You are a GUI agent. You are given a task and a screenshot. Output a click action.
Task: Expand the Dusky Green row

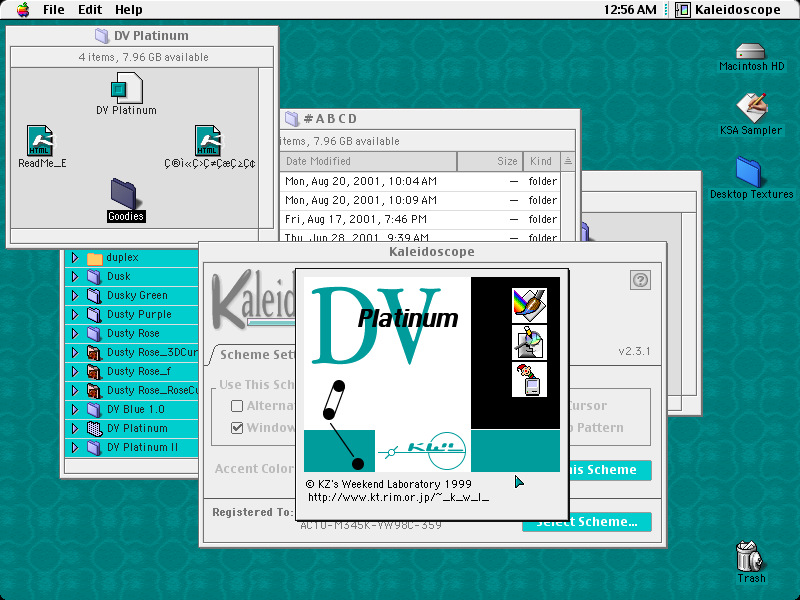75,295
